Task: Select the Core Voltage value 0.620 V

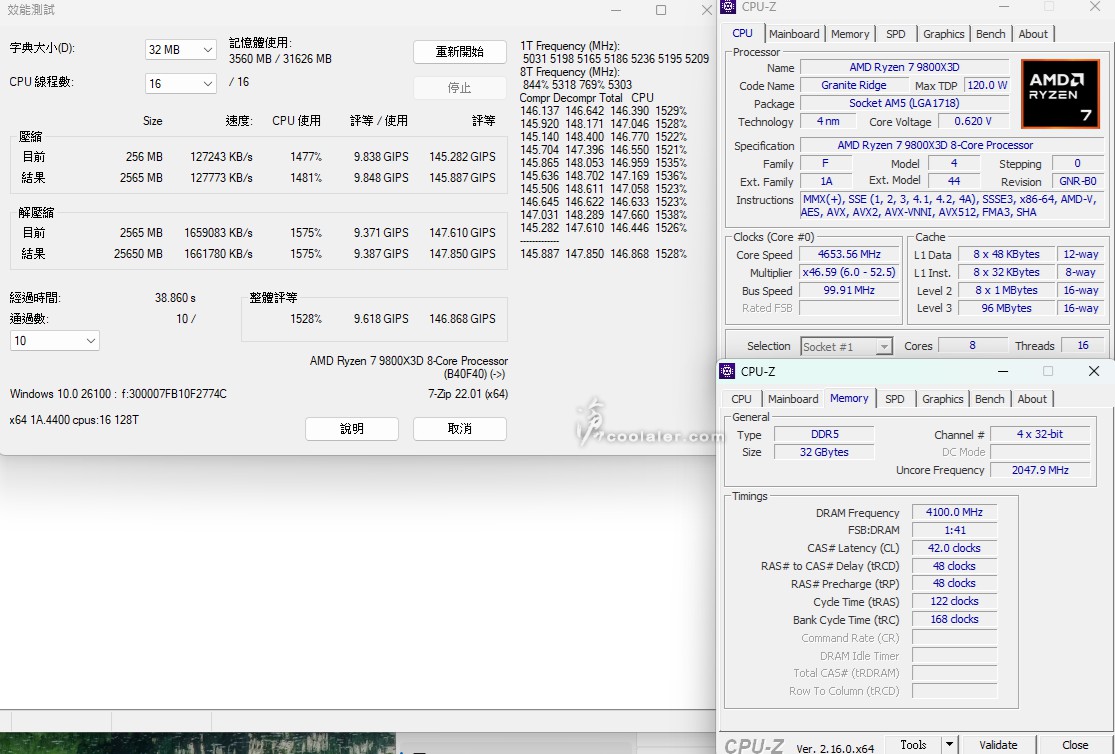Action: (x=973, y=122)
